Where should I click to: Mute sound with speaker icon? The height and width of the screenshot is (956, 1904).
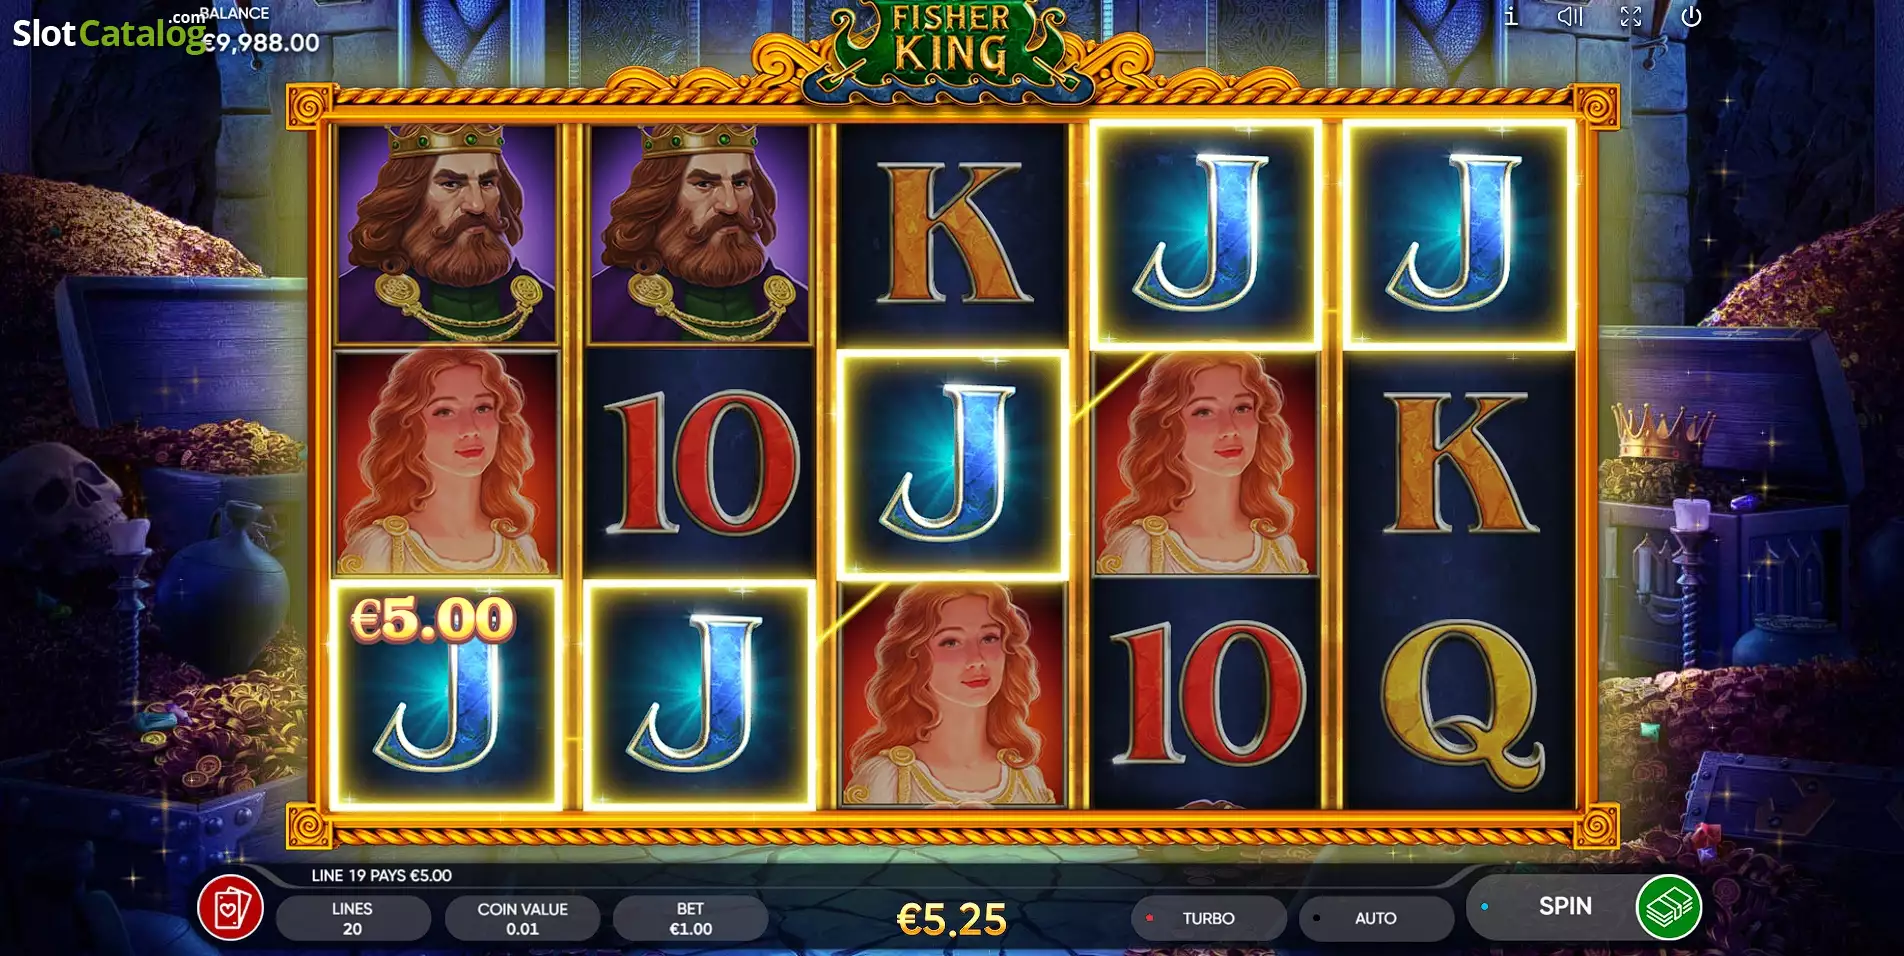1570,16
